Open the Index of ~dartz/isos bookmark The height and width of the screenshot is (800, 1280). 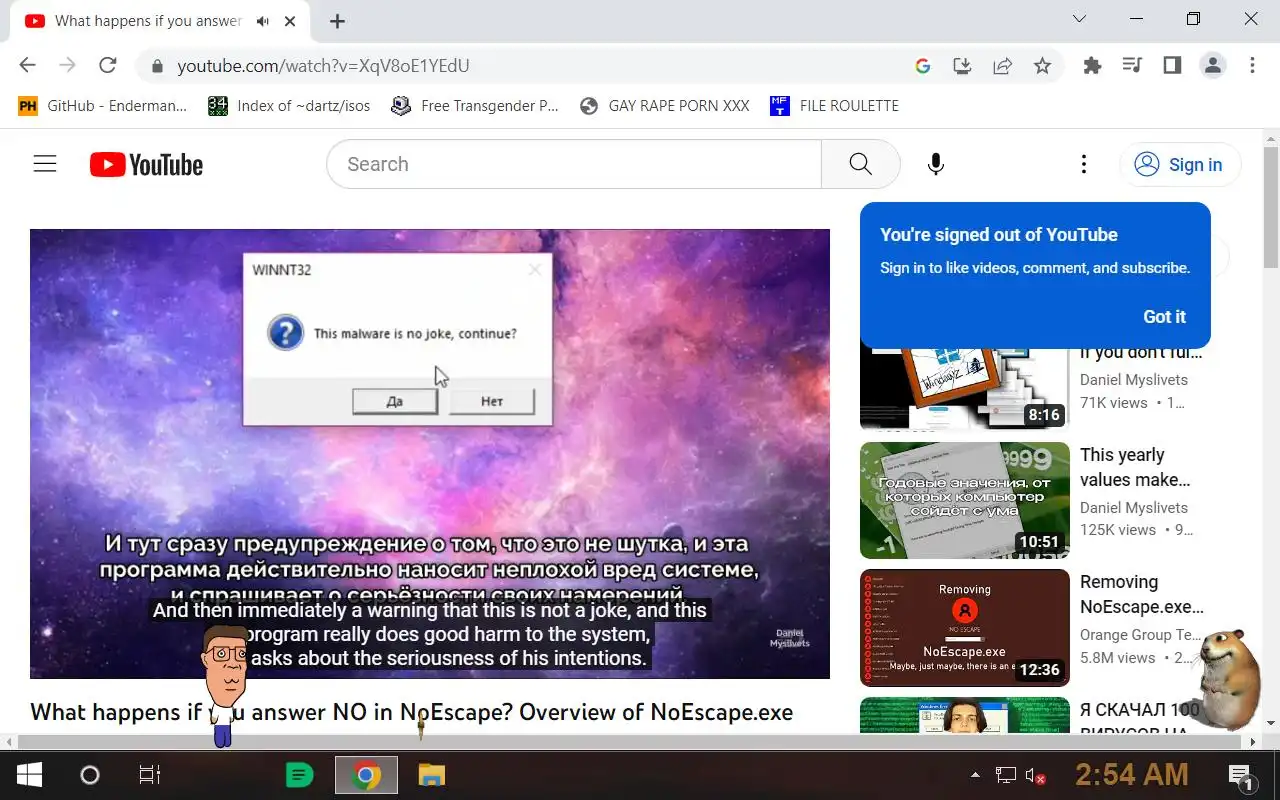pos(289,106)
